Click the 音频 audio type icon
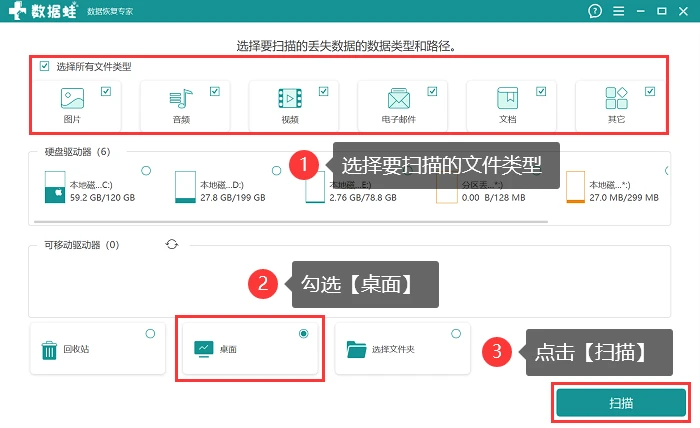The image size is (700, 428). (181, 98)
